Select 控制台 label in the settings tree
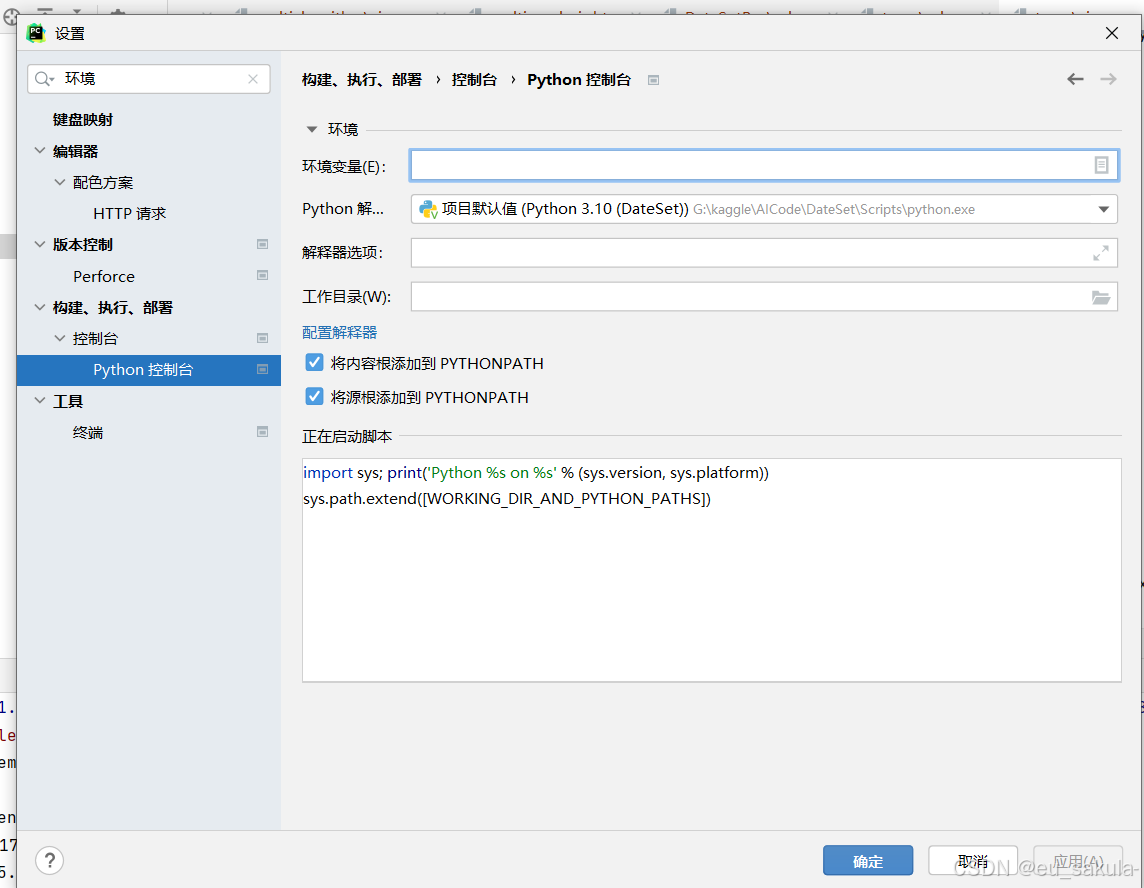Image resolution: width=1144 pixels, height=888 pixels. (x=95, y=339)
